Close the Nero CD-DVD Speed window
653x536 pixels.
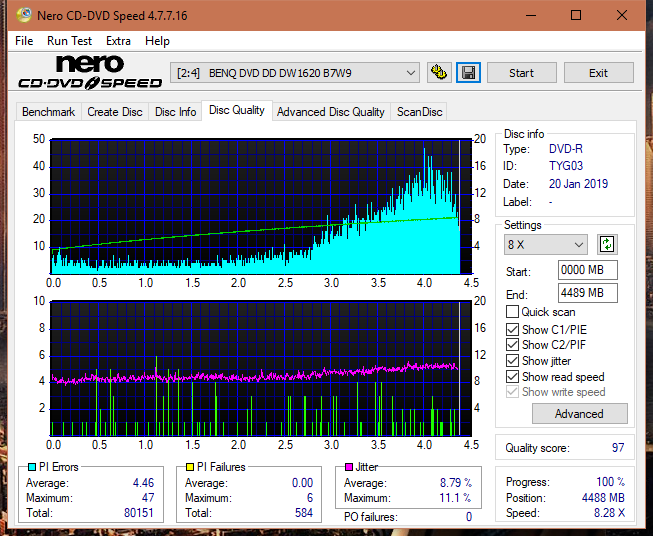click(x=622, y=15)
